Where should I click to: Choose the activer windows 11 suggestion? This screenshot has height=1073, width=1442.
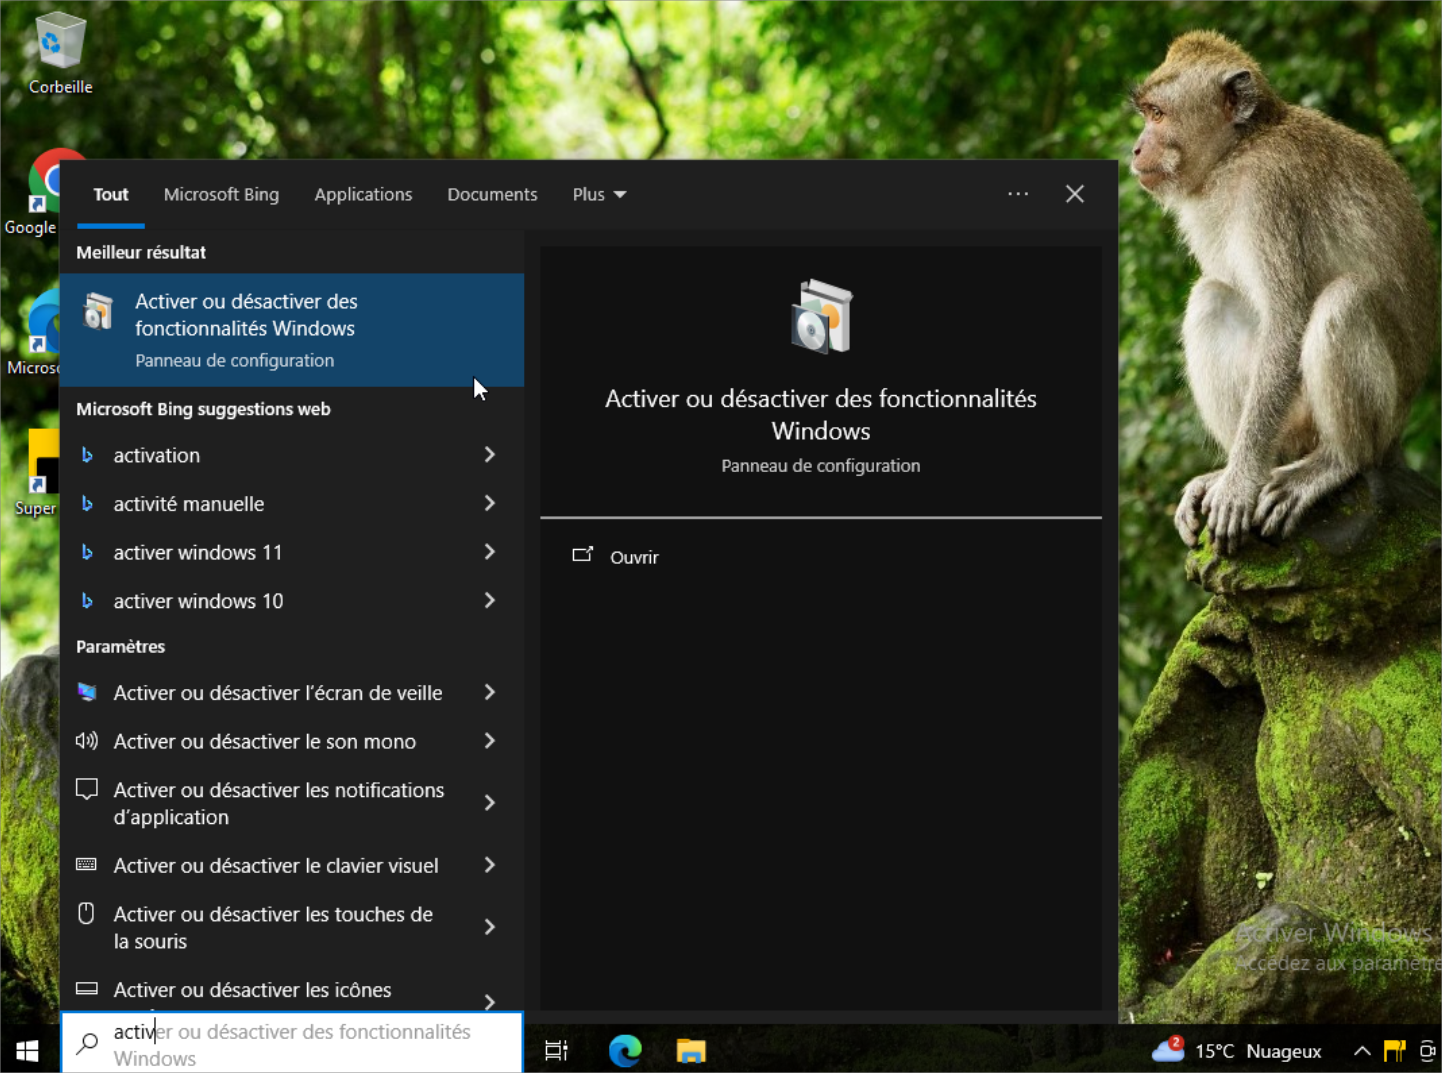292,552
